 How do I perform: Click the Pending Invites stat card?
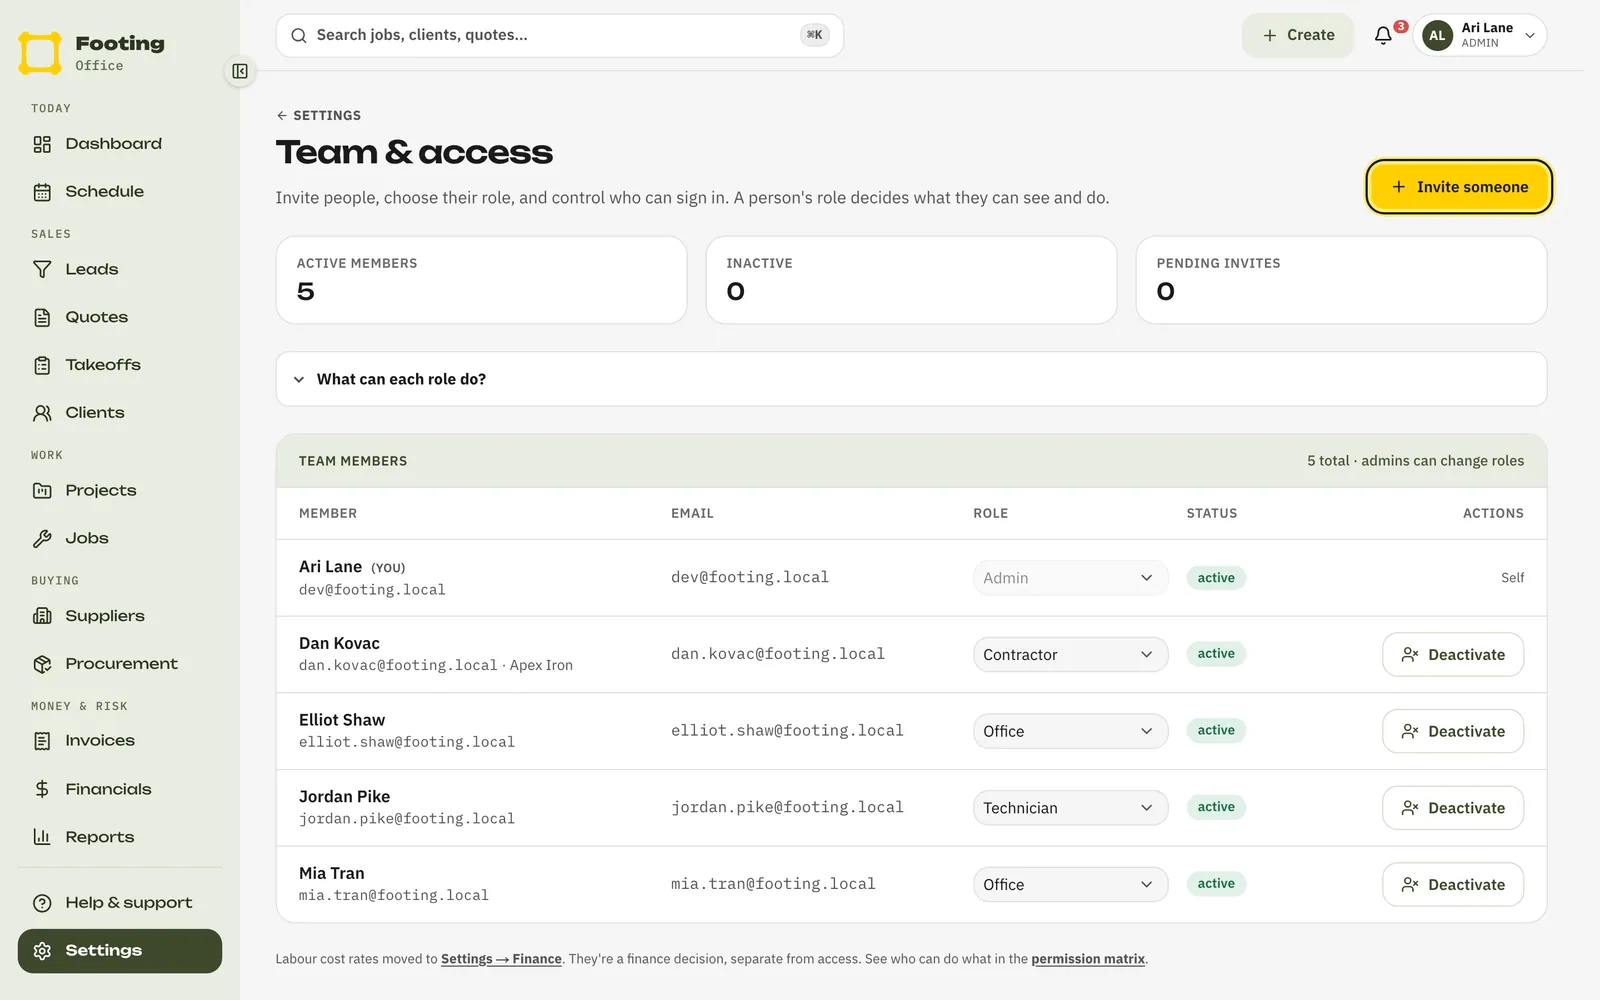(x=1341, y=280)
